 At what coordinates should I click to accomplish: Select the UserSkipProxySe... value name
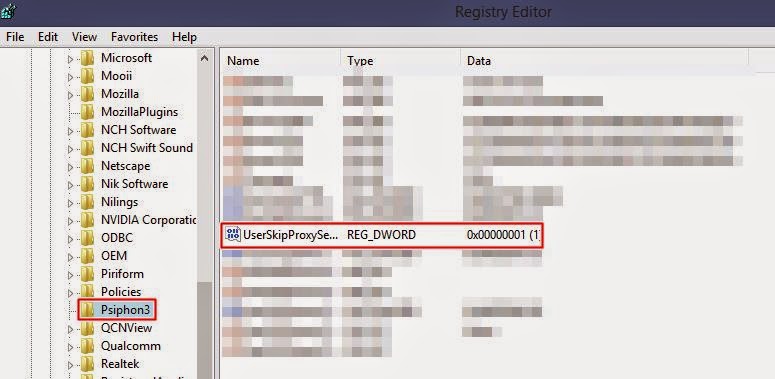pyautogui.click(x=291, y=235)
